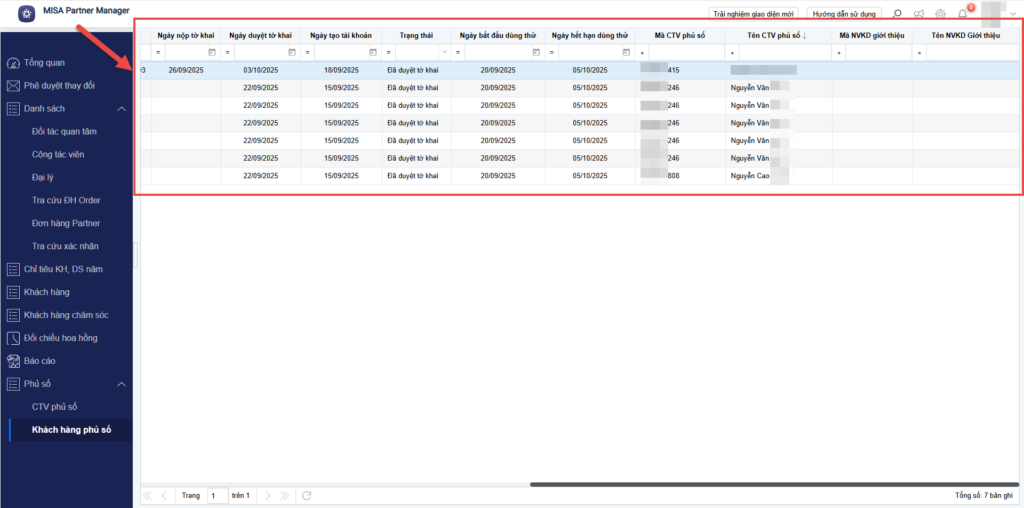Open Tổng quan in sidebar
Screen dimensions: 1024x508
(x=45, y=62)
